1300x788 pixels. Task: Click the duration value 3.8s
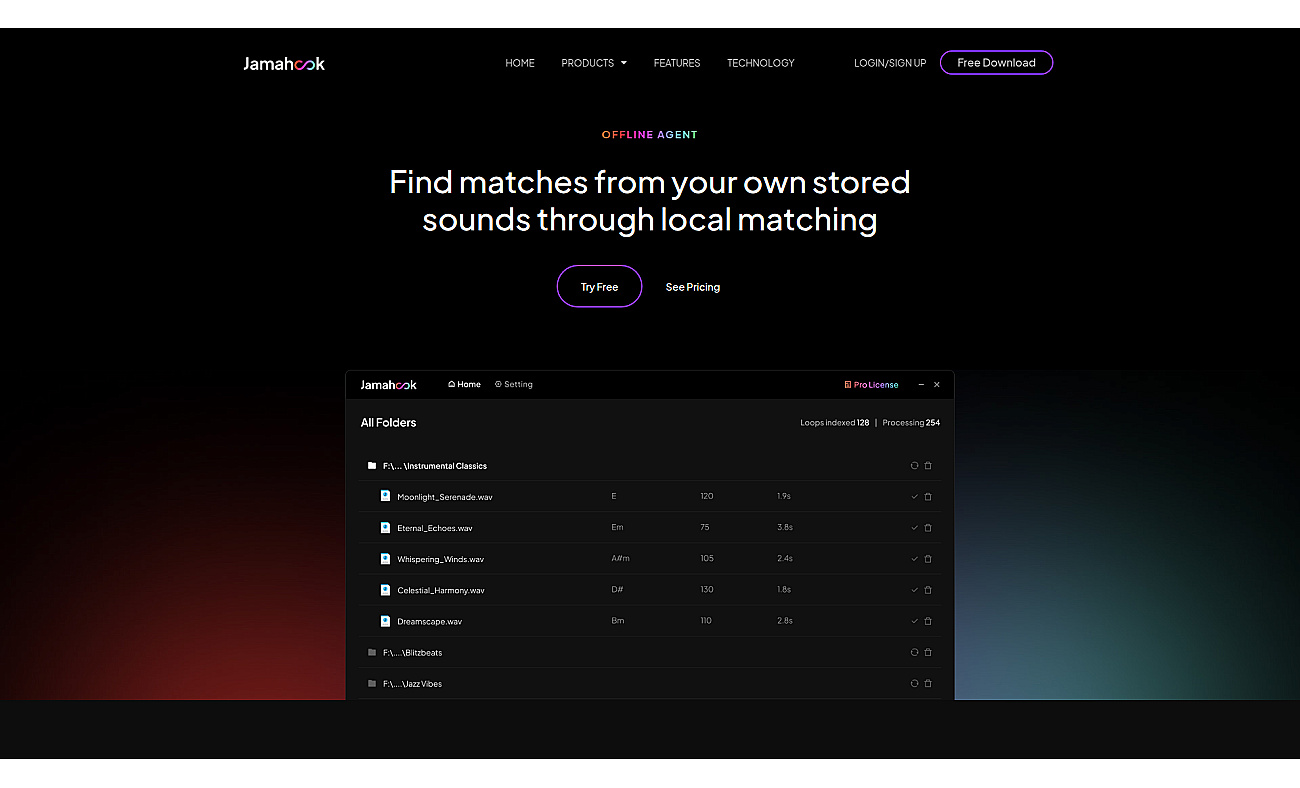coord(785,527)
